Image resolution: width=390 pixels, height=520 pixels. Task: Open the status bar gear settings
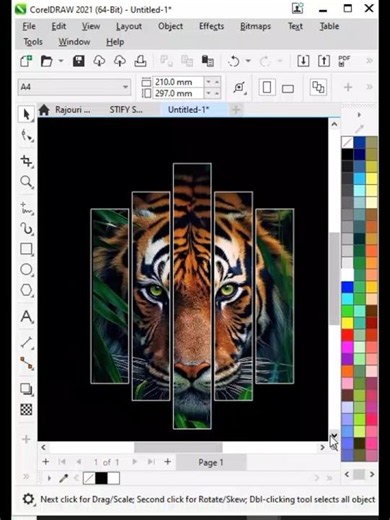pyautogui.click(x=28, y=499)
